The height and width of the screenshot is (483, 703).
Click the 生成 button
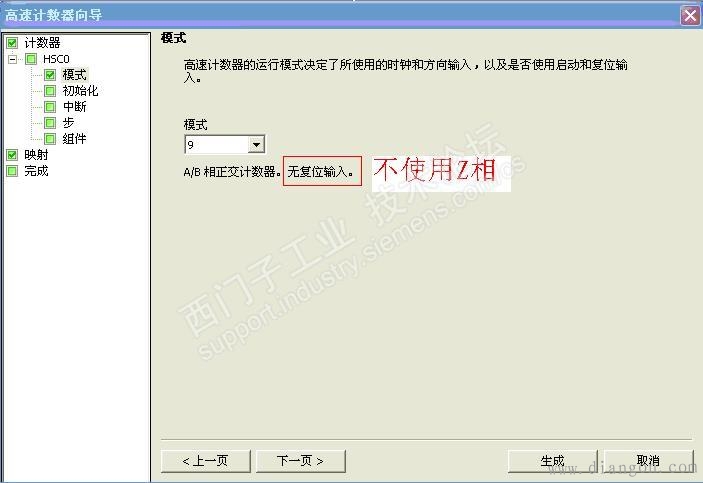552,461
